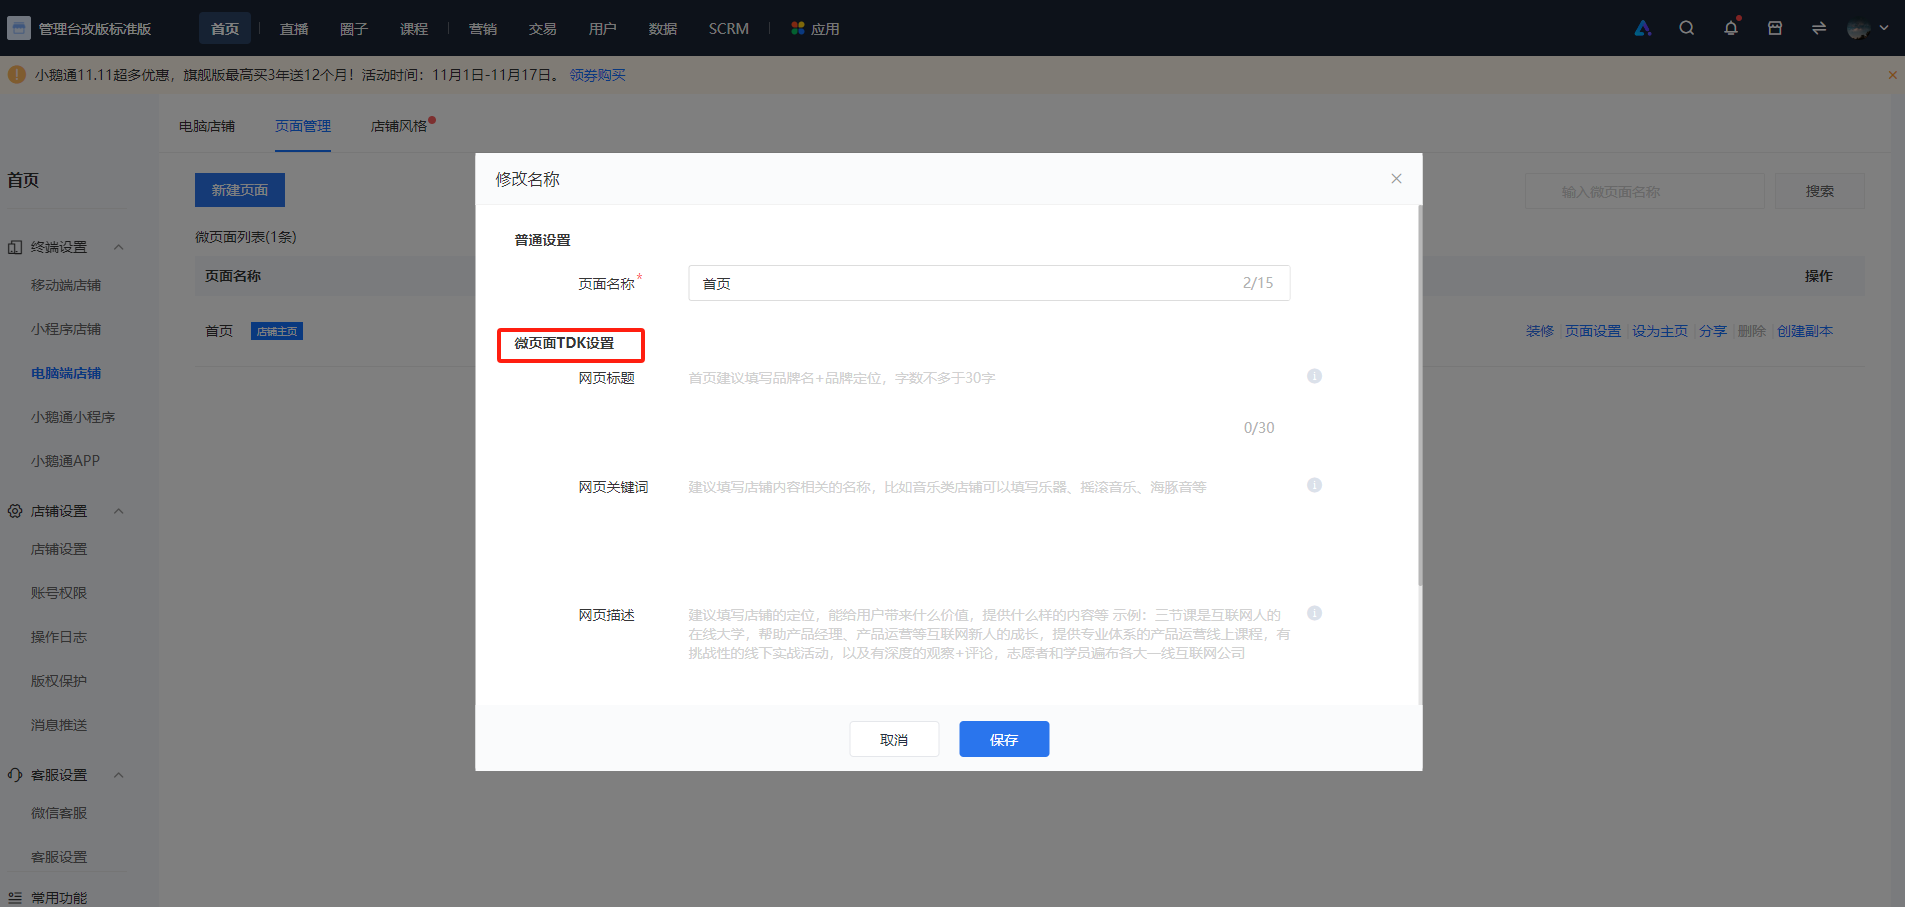The height and width of the screenshot is (907, 1905).
Task: Select 微信客服 in sidebar
Action: (59, 813)
